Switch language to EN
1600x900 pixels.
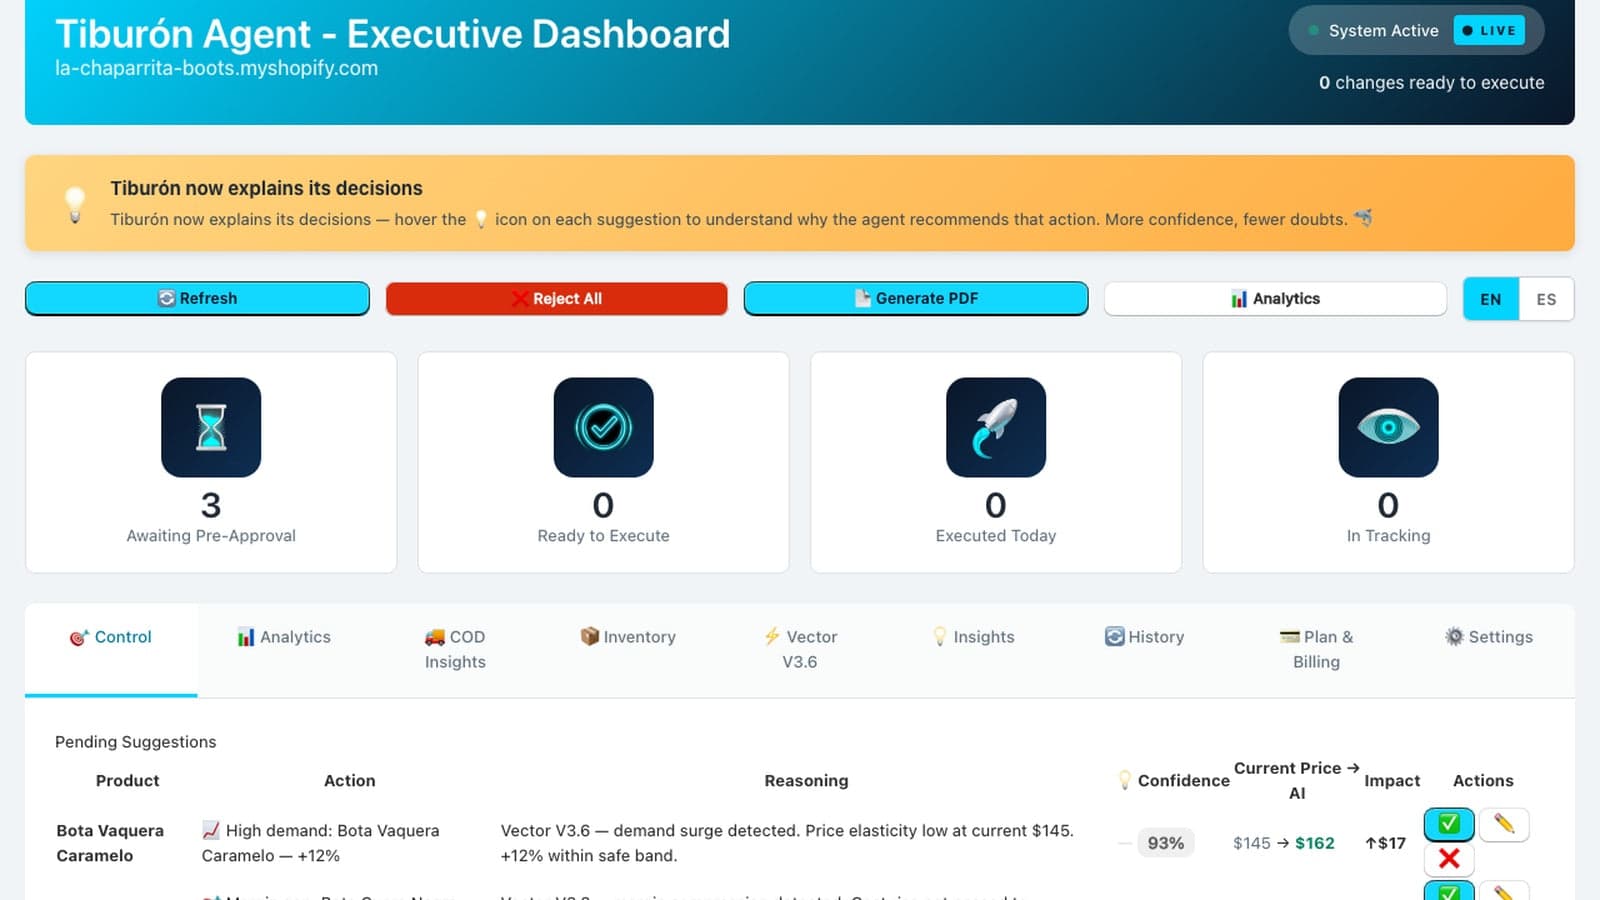(1491, 299)
